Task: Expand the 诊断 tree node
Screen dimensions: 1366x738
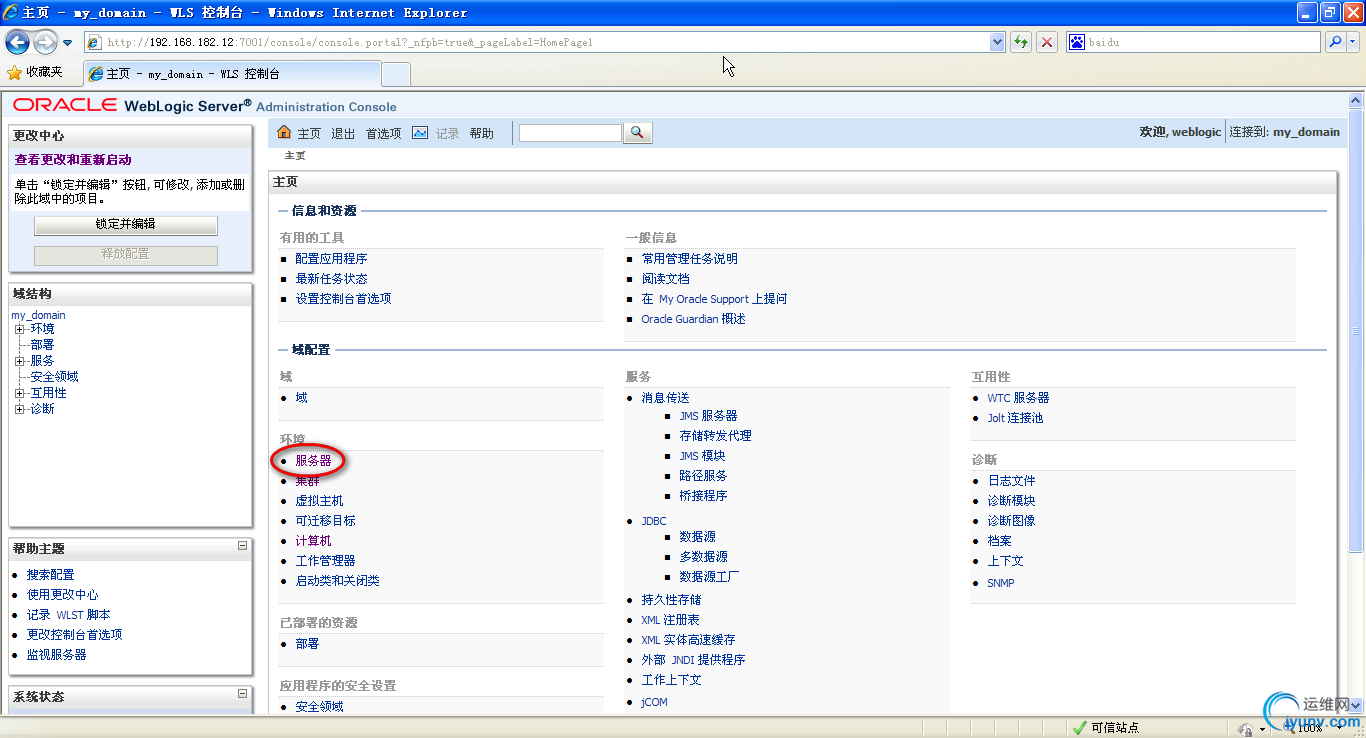Action: [19, 409]
